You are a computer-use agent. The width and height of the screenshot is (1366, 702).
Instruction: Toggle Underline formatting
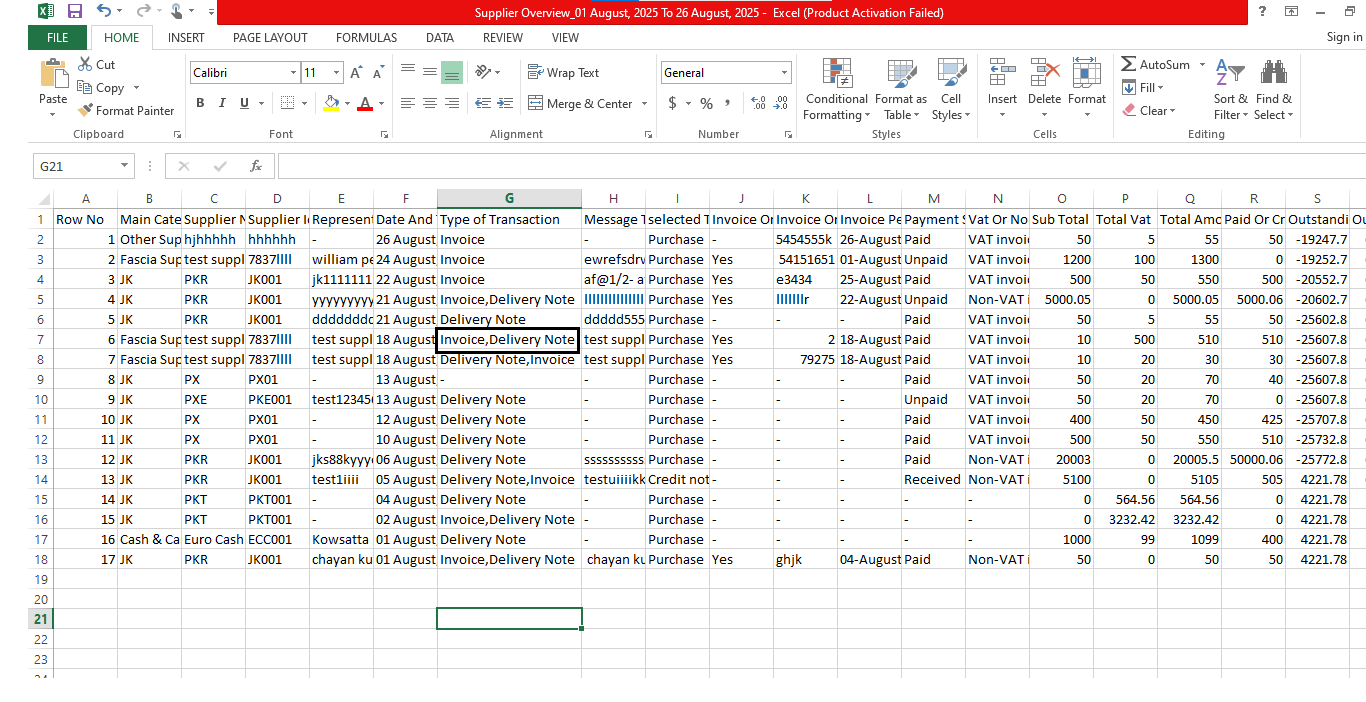[x=245, y=103]
